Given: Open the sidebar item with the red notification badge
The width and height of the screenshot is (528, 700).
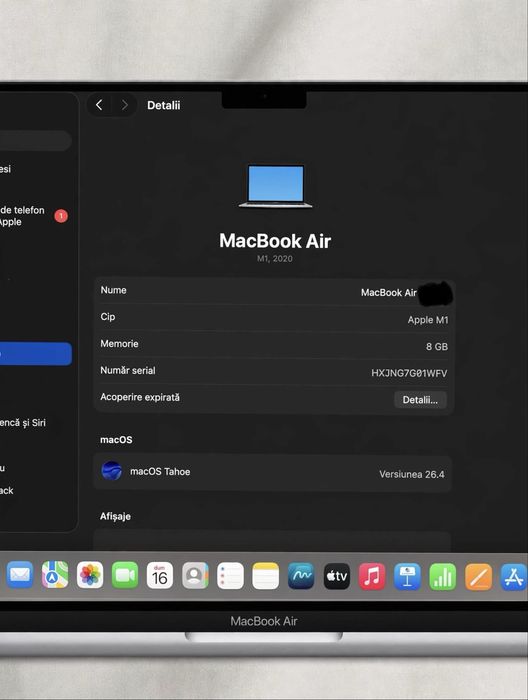Looking at the screenshot, I should click(34, 216).
